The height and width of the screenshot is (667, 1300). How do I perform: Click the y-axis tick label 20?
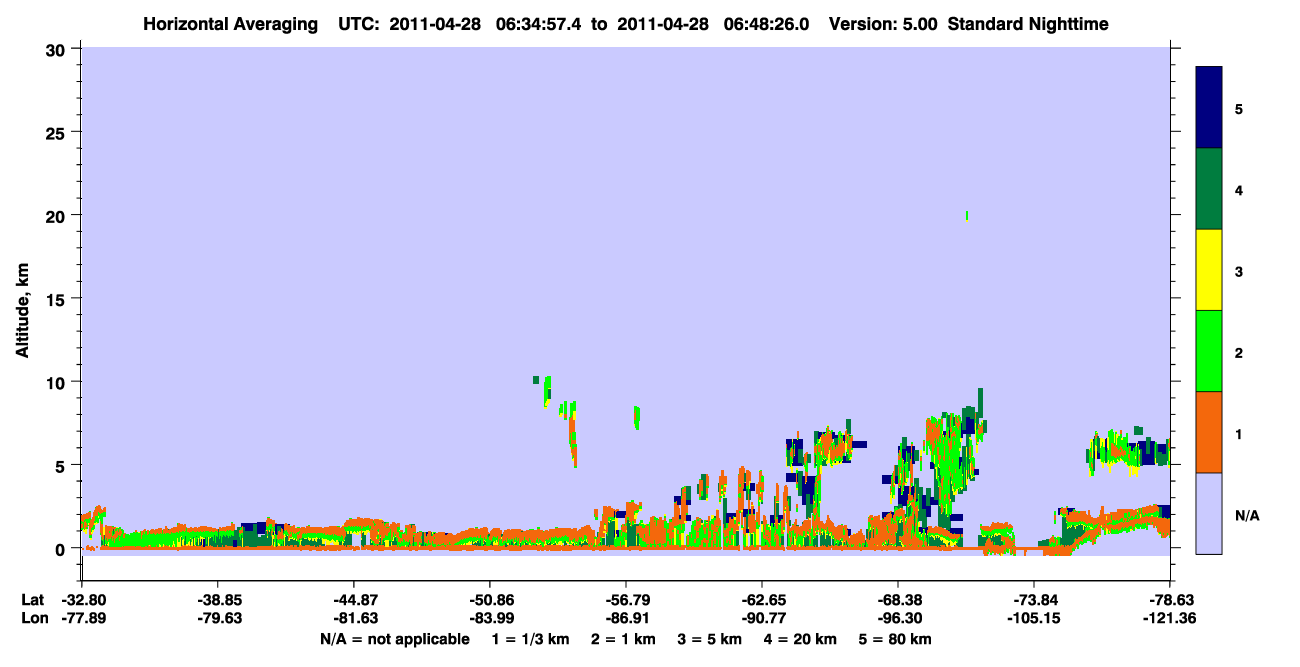click(57, 215)
